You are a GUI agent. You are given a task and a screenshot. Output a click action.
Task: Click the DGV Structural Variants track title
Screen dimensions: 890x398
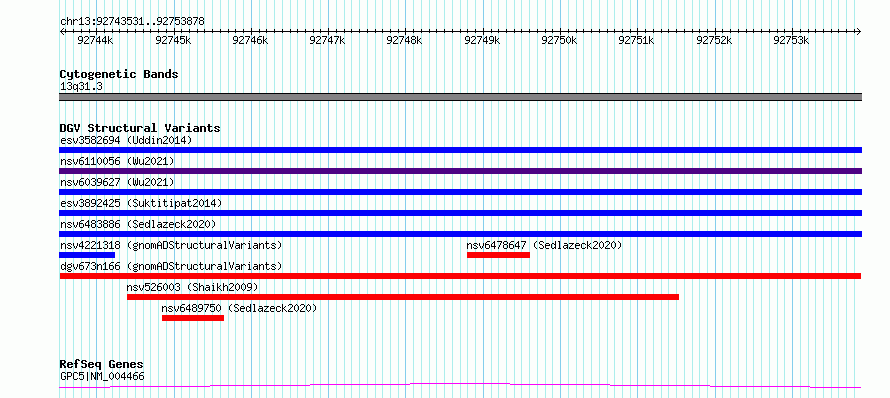click(x=140, y=128)
